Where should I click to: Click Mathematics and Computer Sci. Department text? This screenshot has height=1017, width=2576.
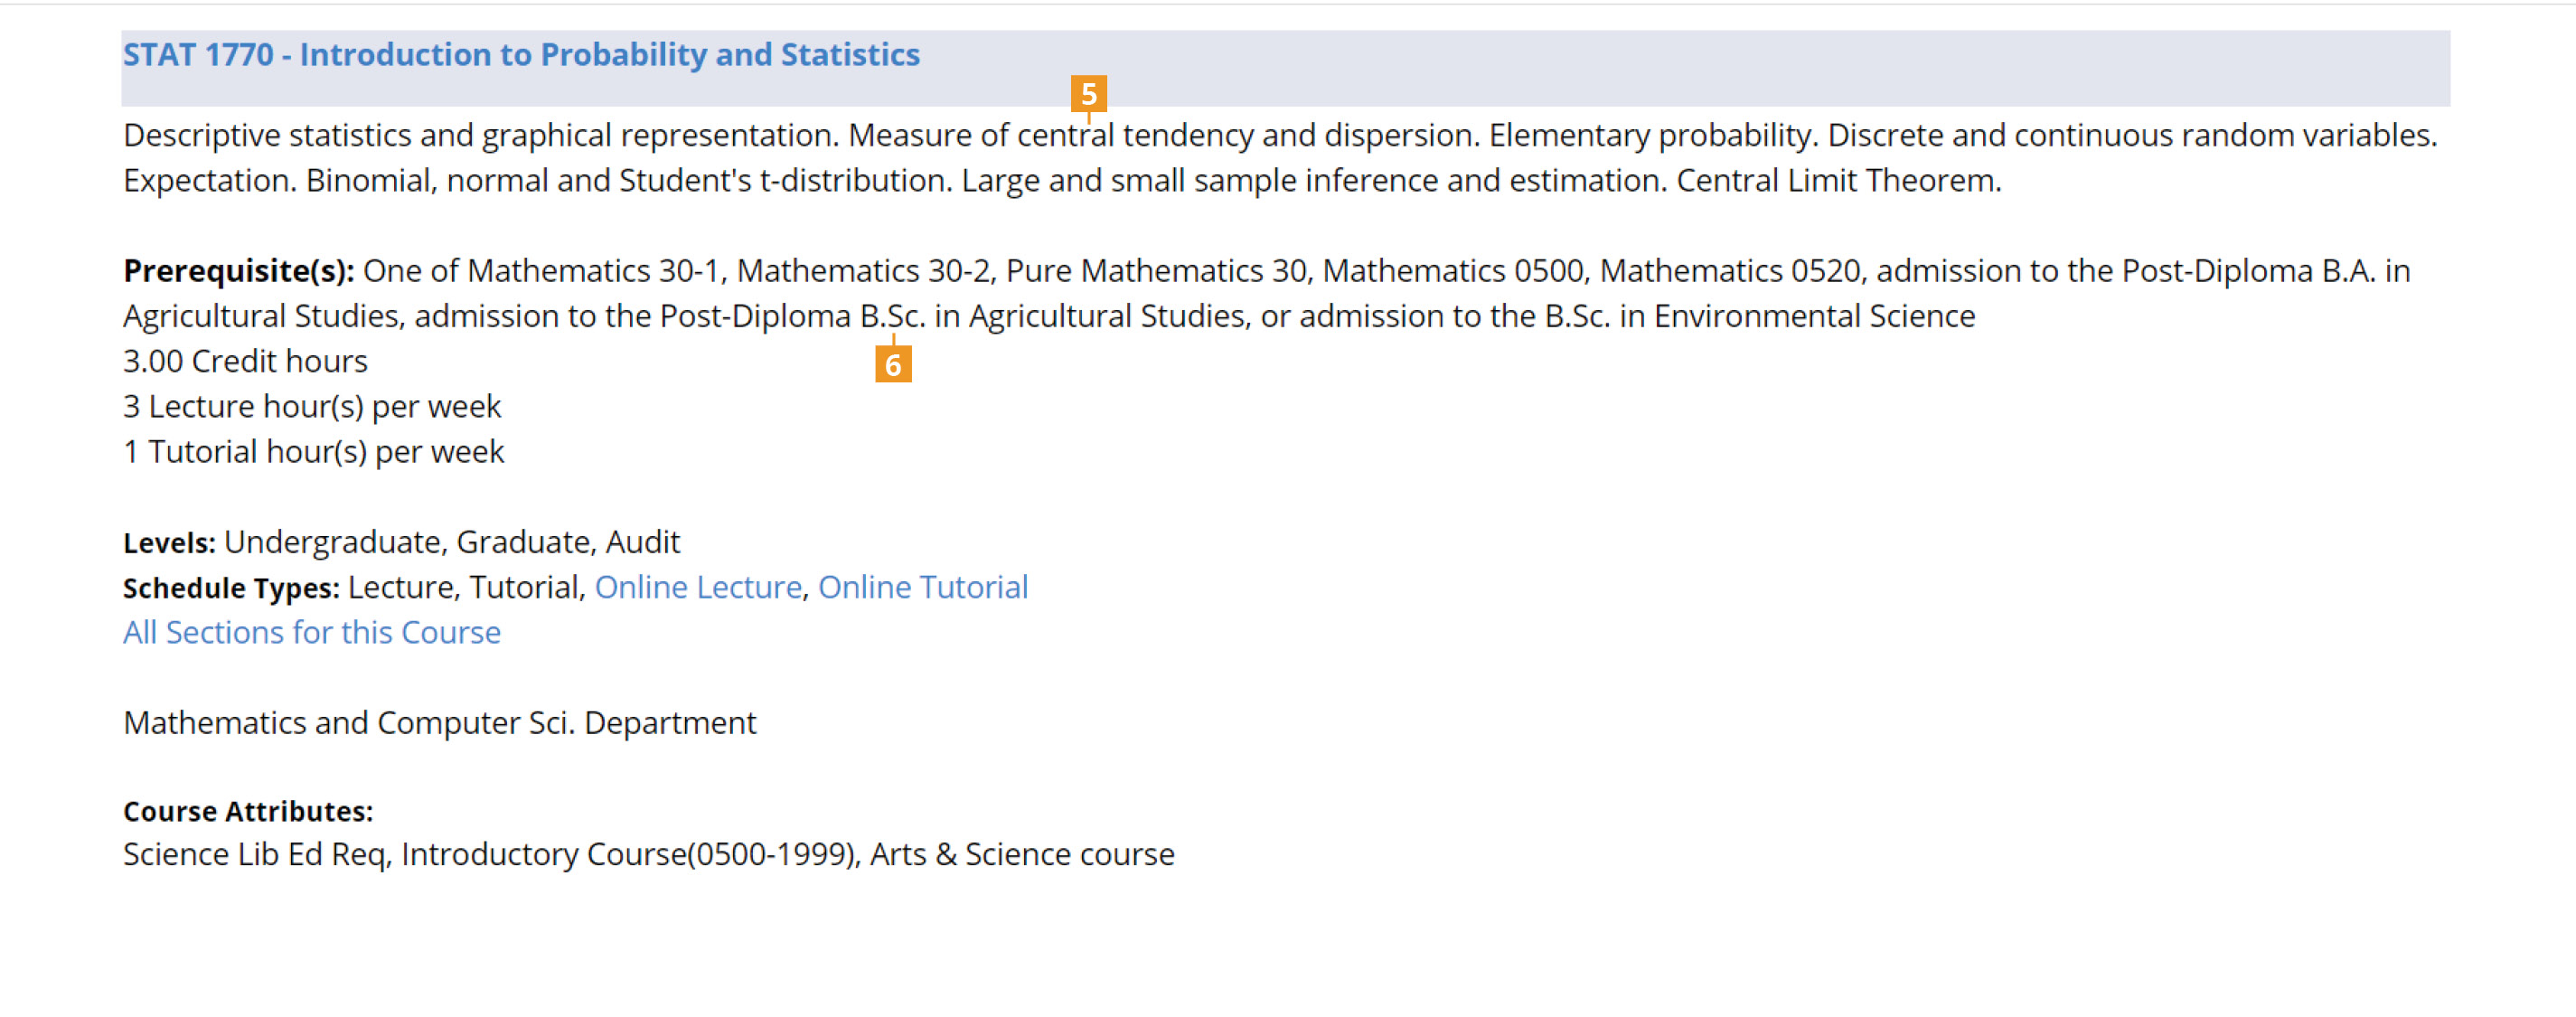click(440, 722)
